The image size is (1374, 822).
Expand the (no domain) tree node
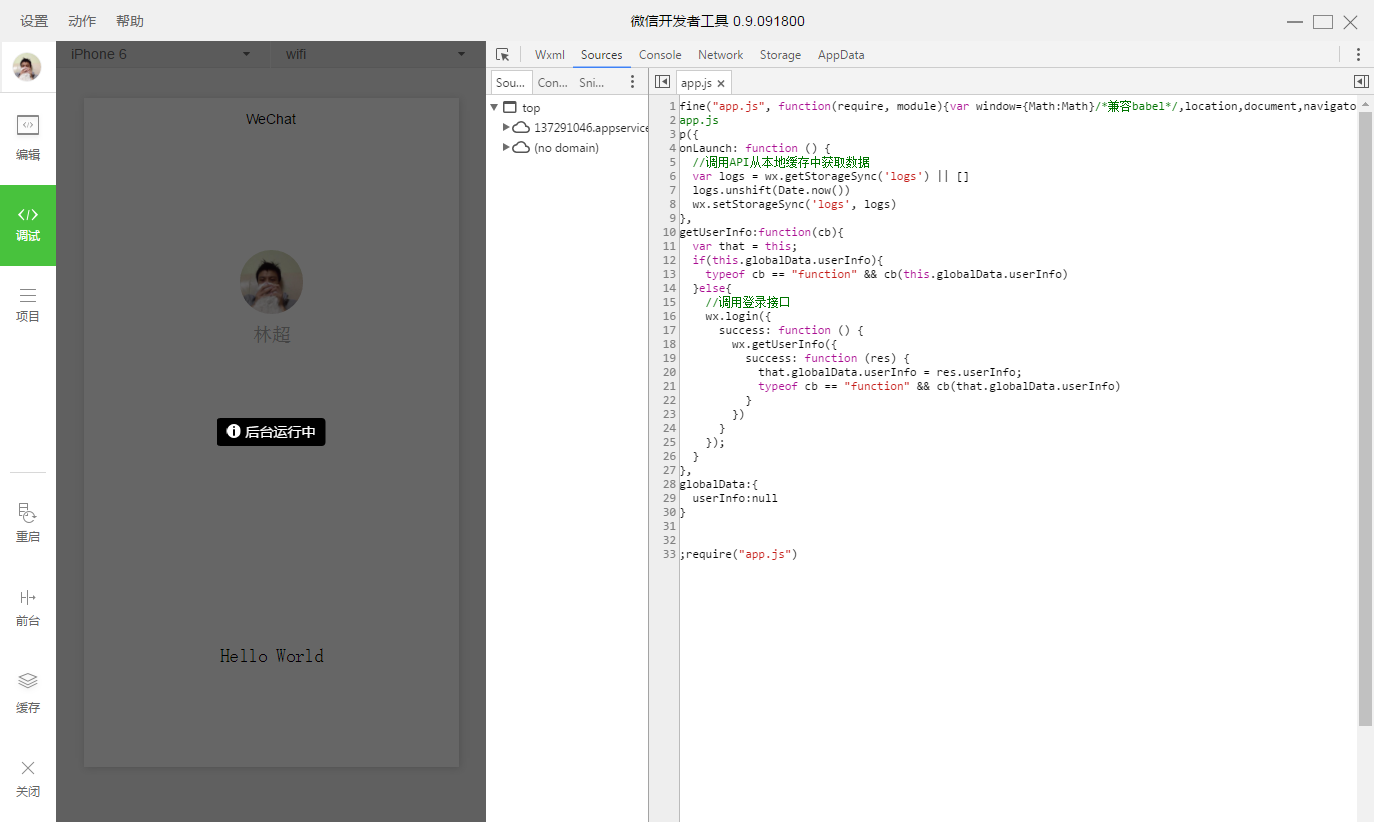pos(506,147)
